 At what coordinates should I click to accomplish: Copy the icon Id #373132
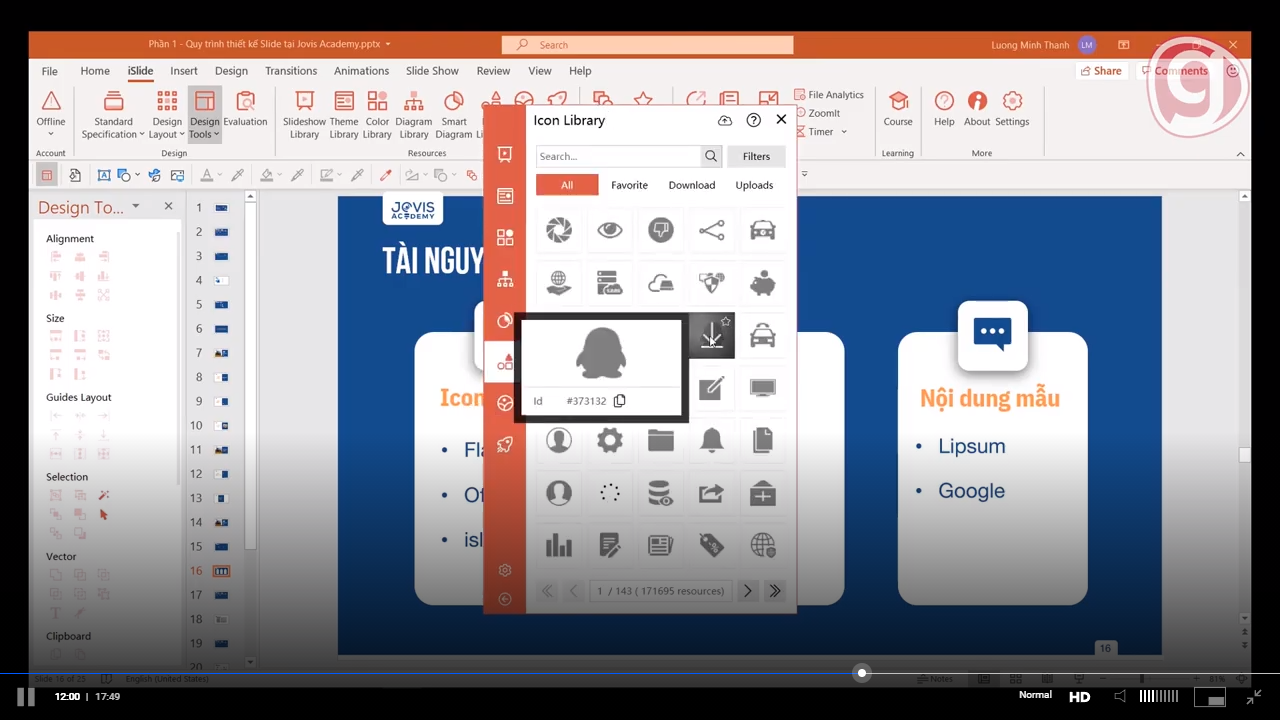tap(619, 401)
